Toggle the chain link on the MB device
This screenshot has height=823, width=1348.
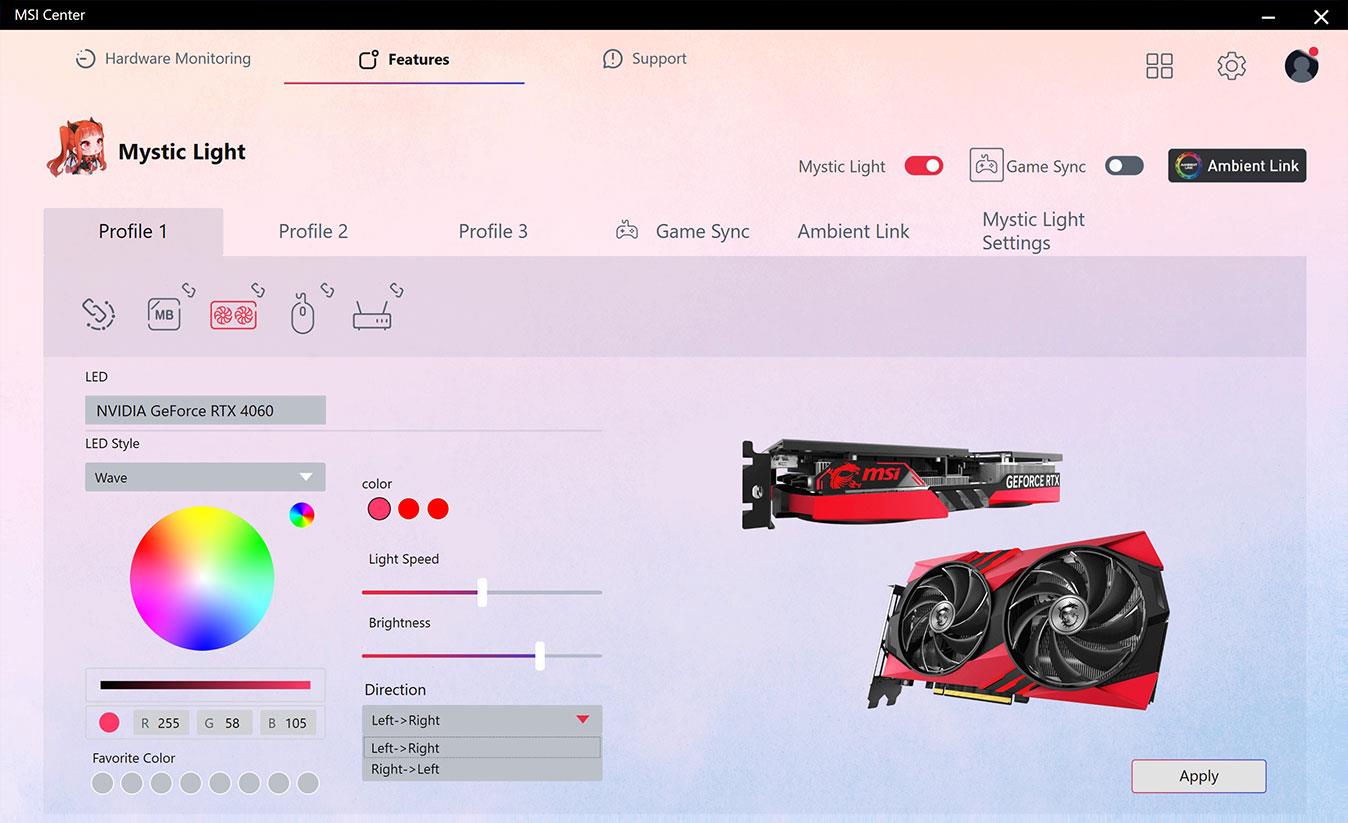[x=188, y=291]
